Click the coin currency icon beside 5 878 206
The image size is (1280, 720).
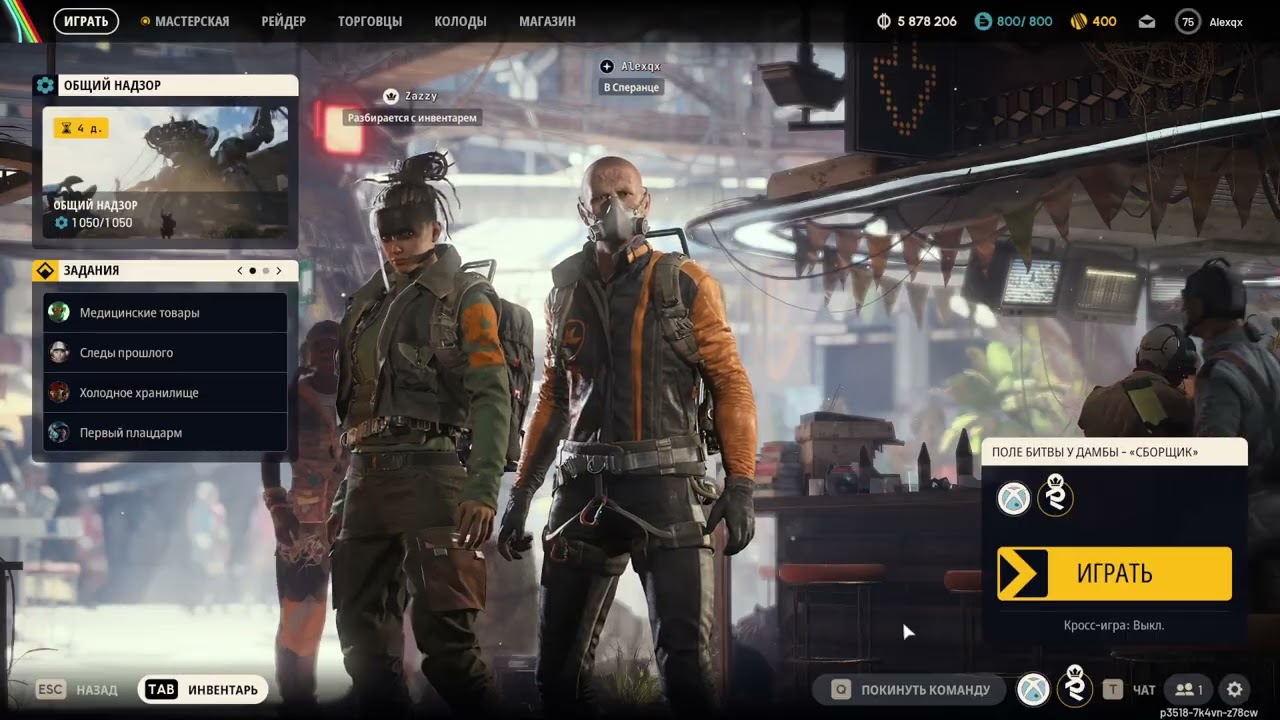[x=884, y=21]
